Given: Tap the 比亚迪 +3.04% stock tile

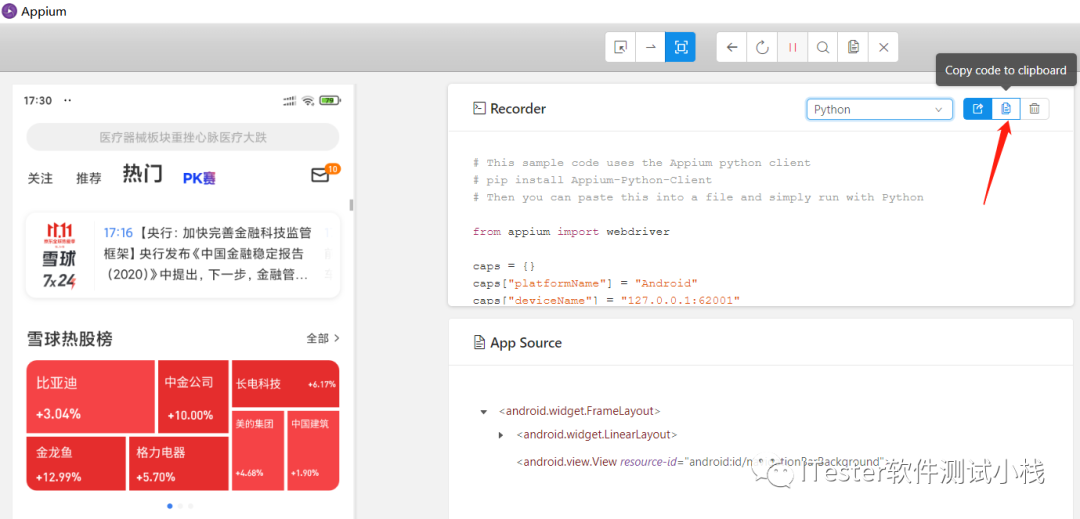Looking at the screenshot, I should pyautogui.click(x=90, y=397).
